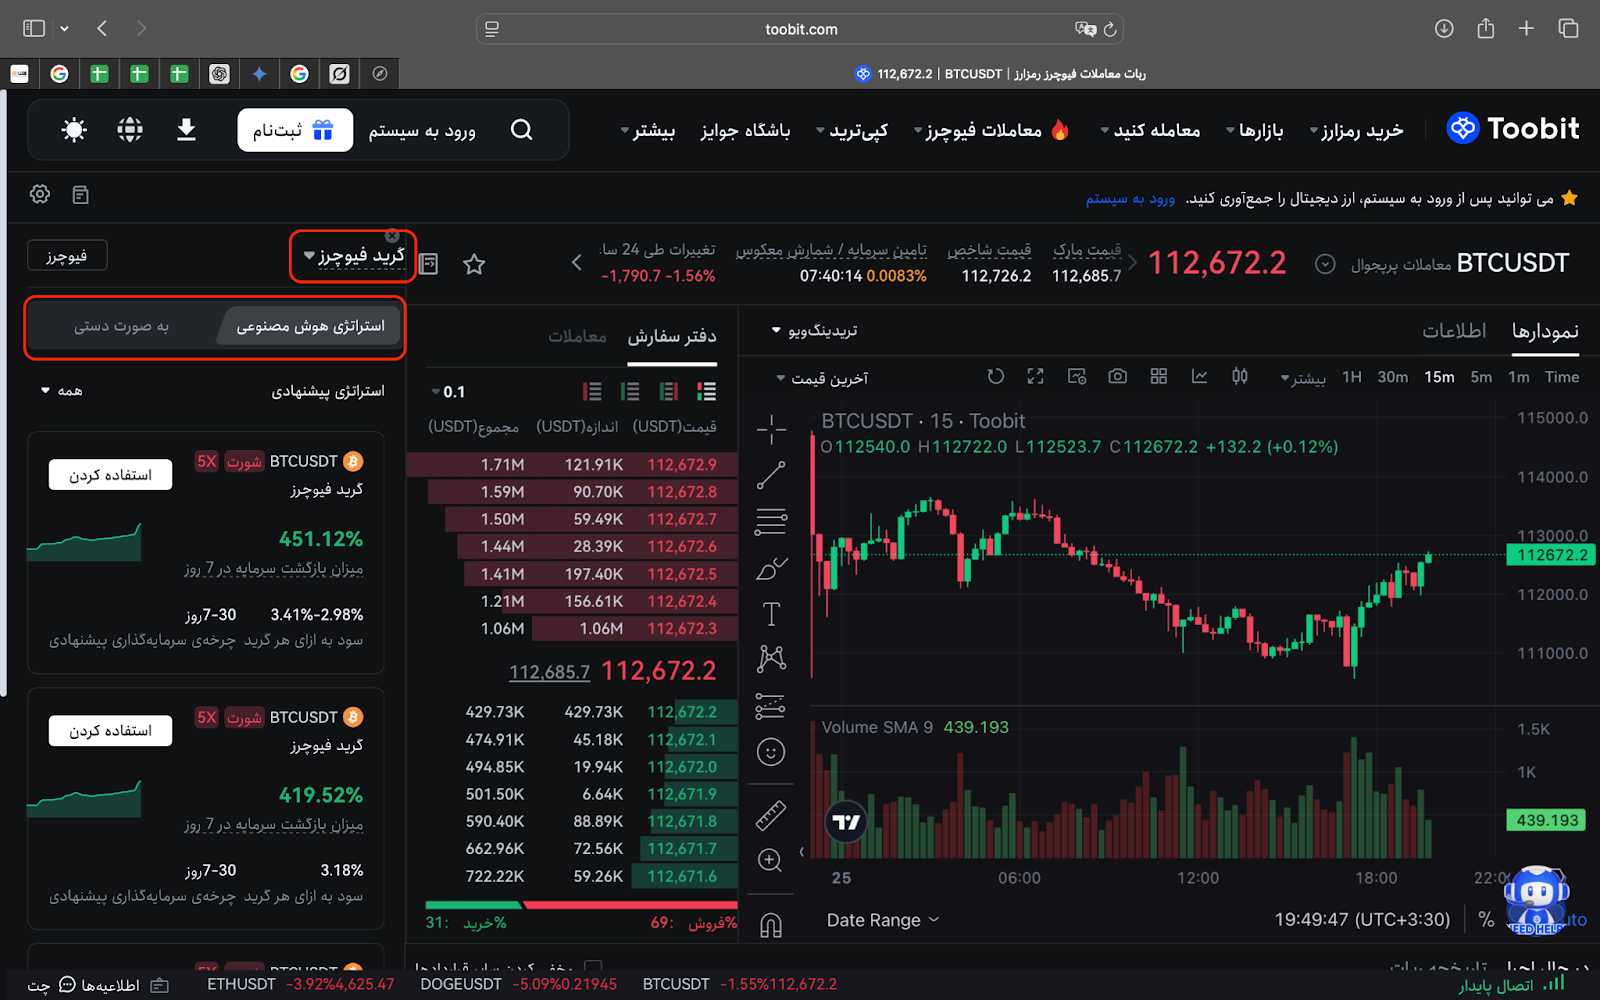The width and height of the screenshot is (1600, 1000).
Task: Open the chart indicators icon
Action: 1199,377
